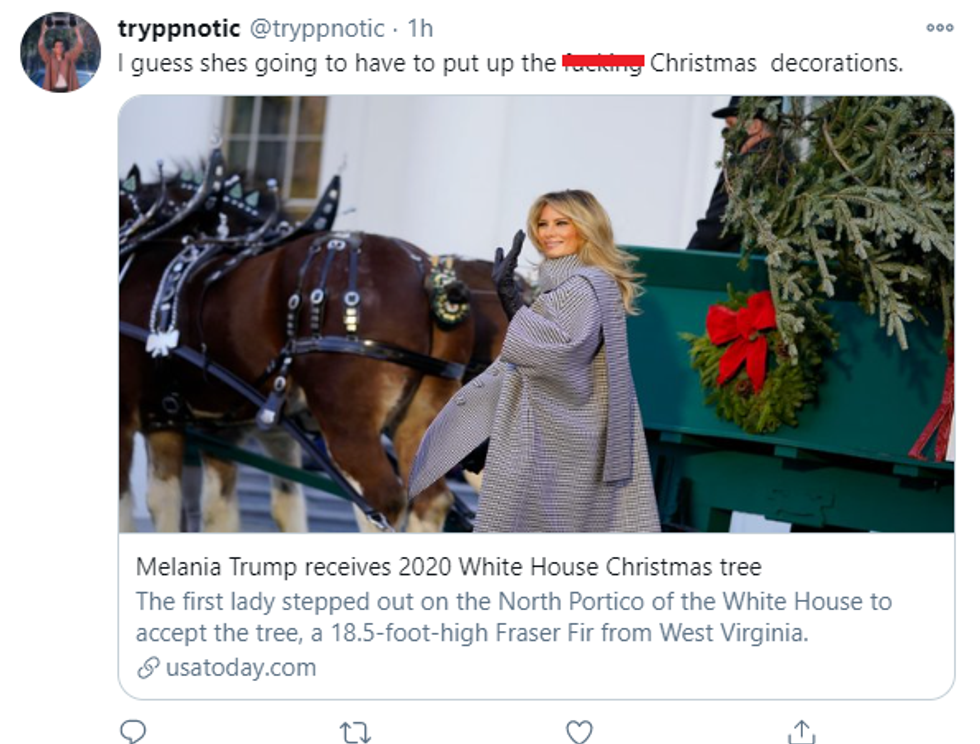The height and width of the screenshot is (744, 980).
Task: Click the tweet text about Christmas decorations
Action: [x=510, y=63]
